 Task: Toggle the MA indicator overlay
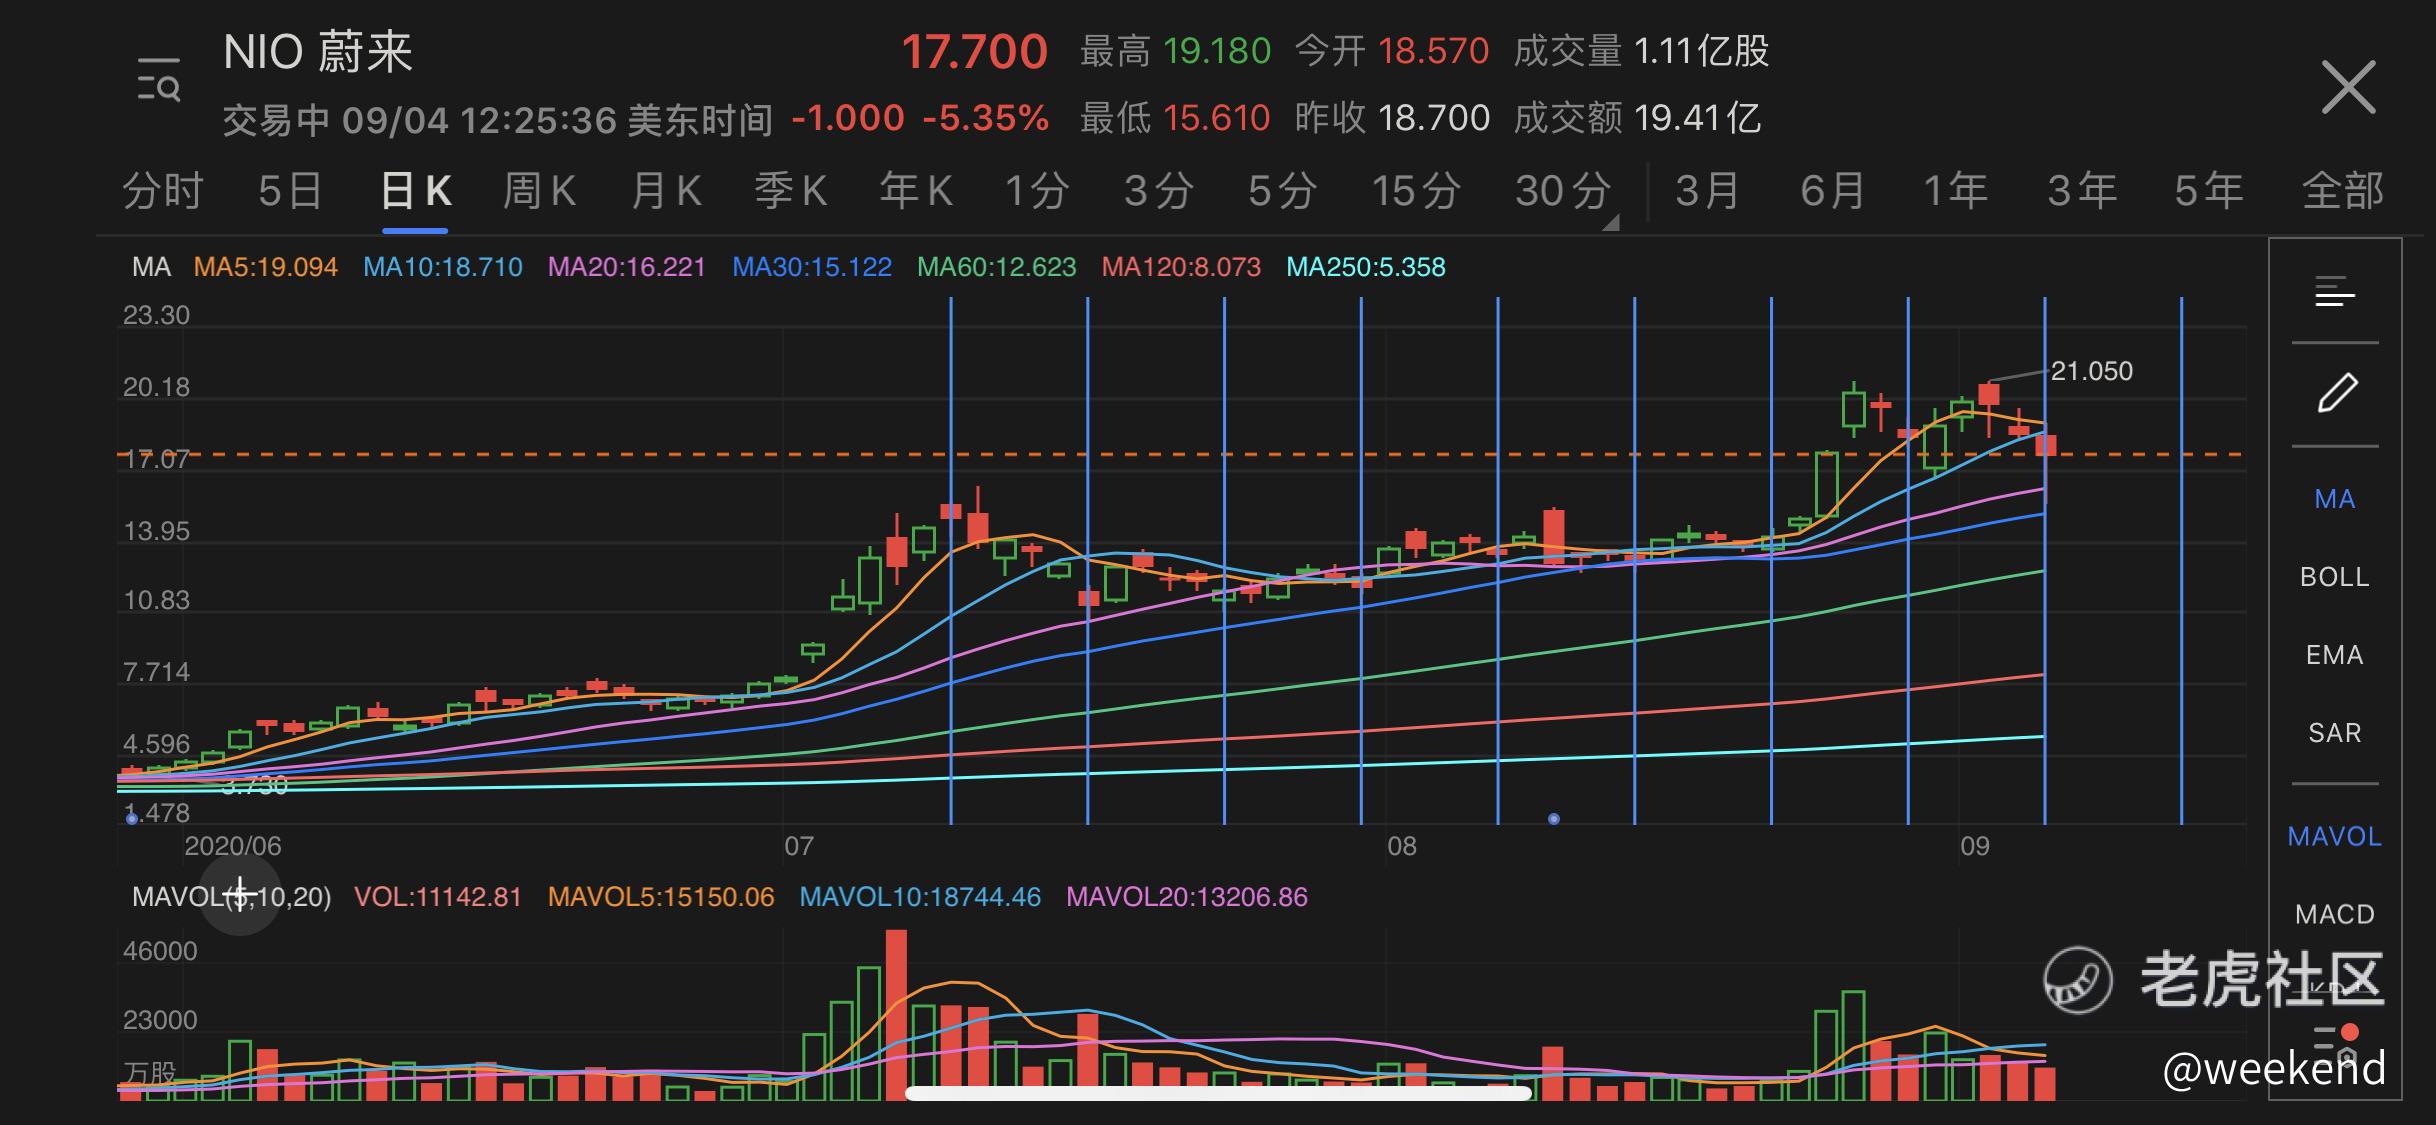point(2335,499)
